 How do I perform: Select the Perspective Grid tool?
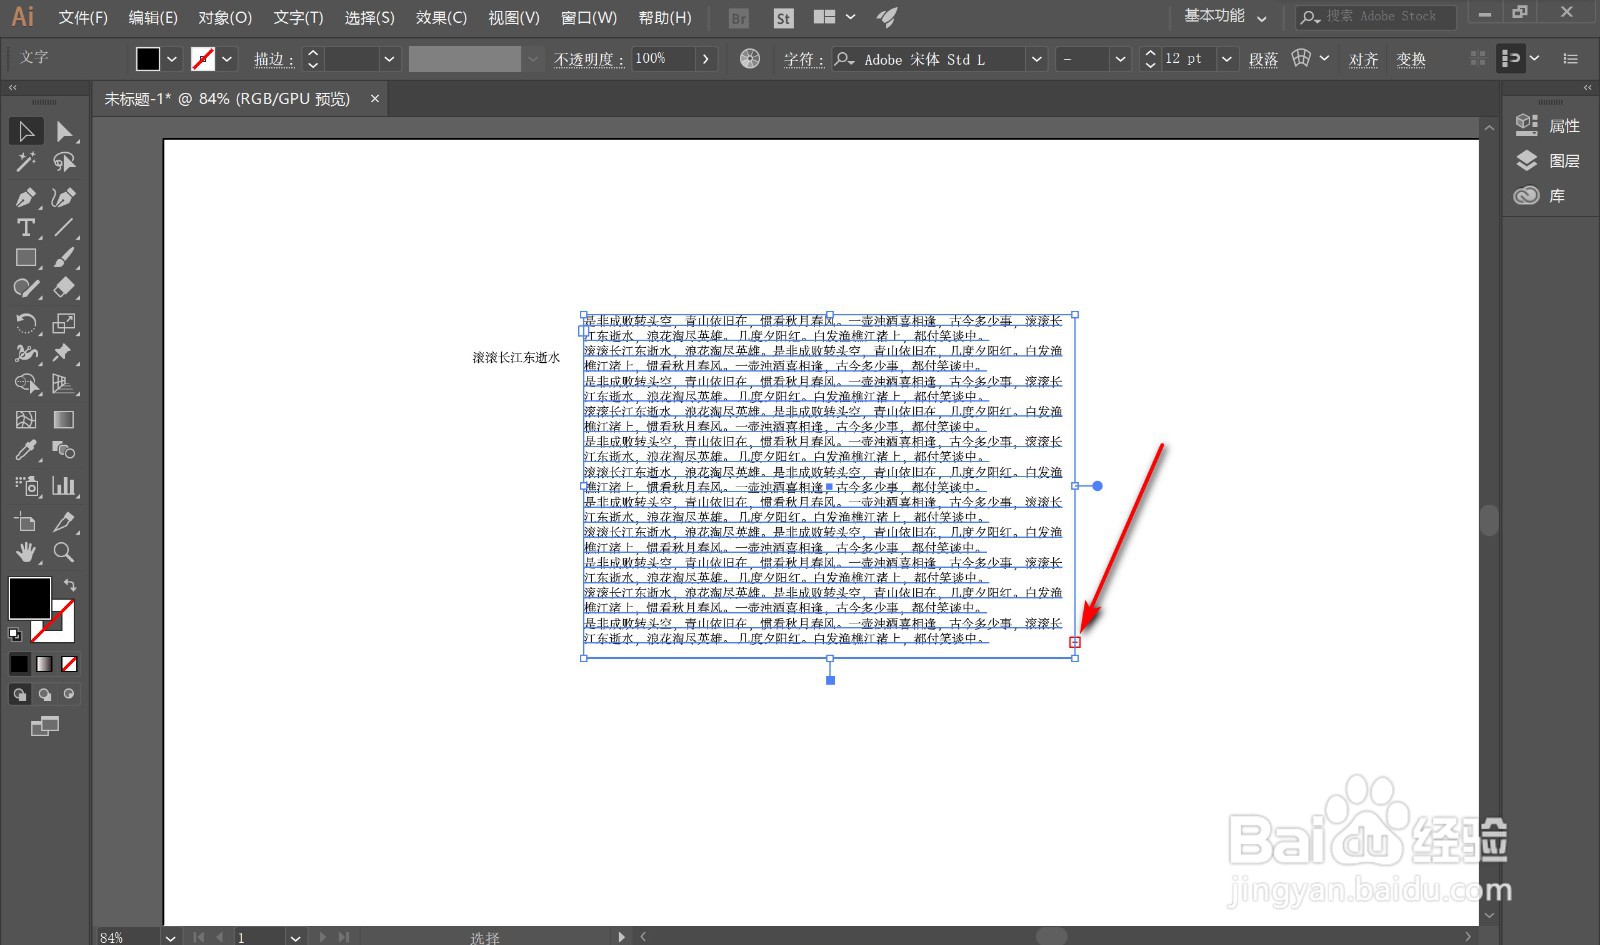(x=64, y=384)
